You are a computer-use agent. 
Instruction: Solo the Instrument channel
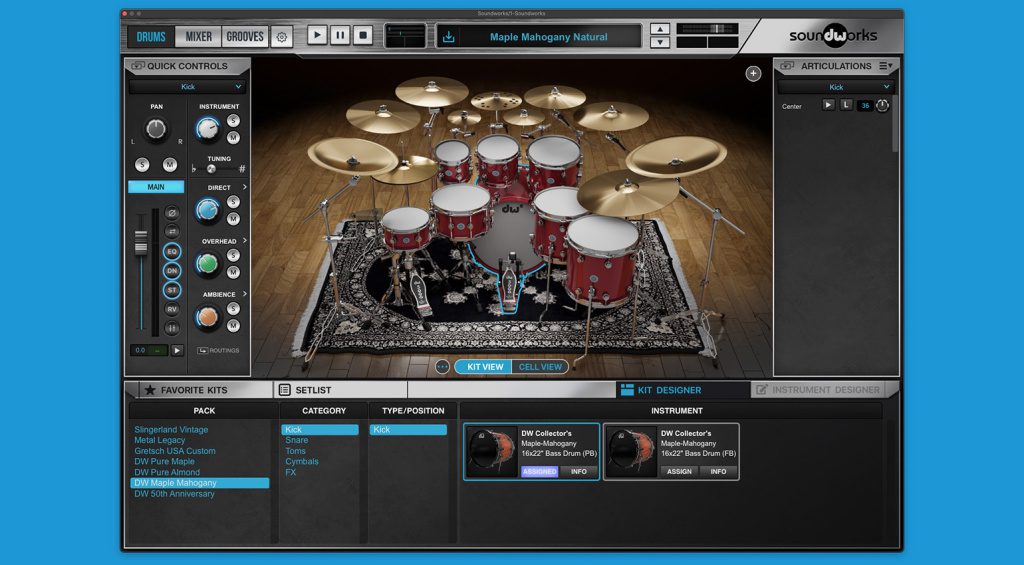coord(233,121)
